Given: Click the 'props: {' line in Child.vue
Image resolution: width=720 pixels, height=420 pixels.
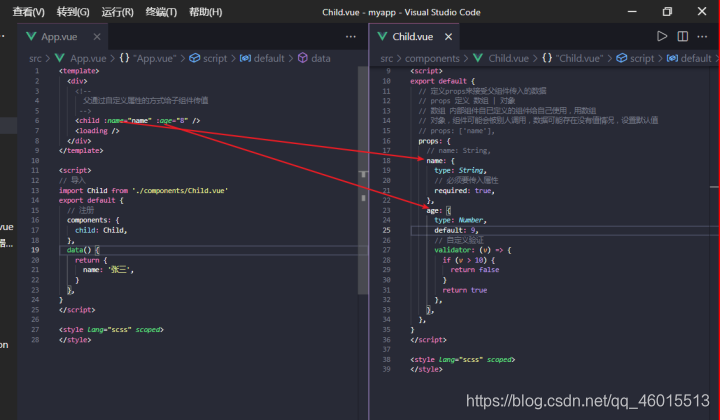Looking at the screenshot, I should (434, 141).
